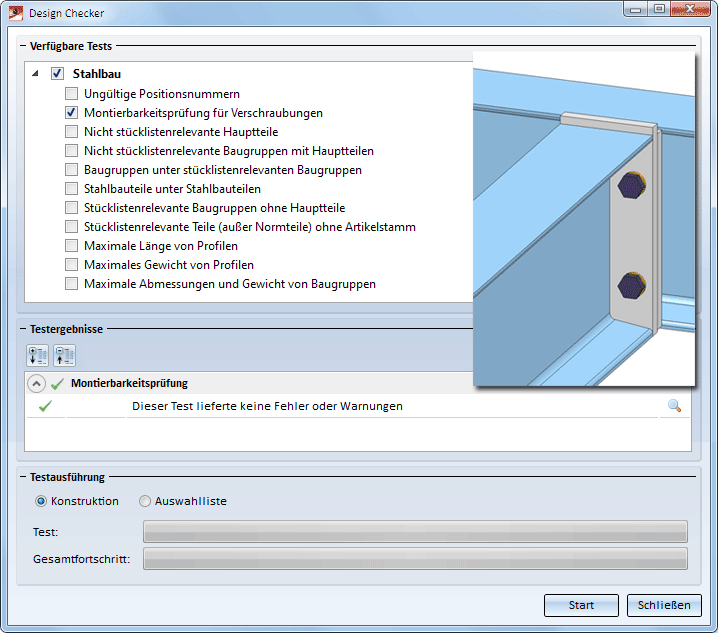Collapse the Montierbarkeitsprüfung result group
The image size is (718, 633).
click(37, 383)
